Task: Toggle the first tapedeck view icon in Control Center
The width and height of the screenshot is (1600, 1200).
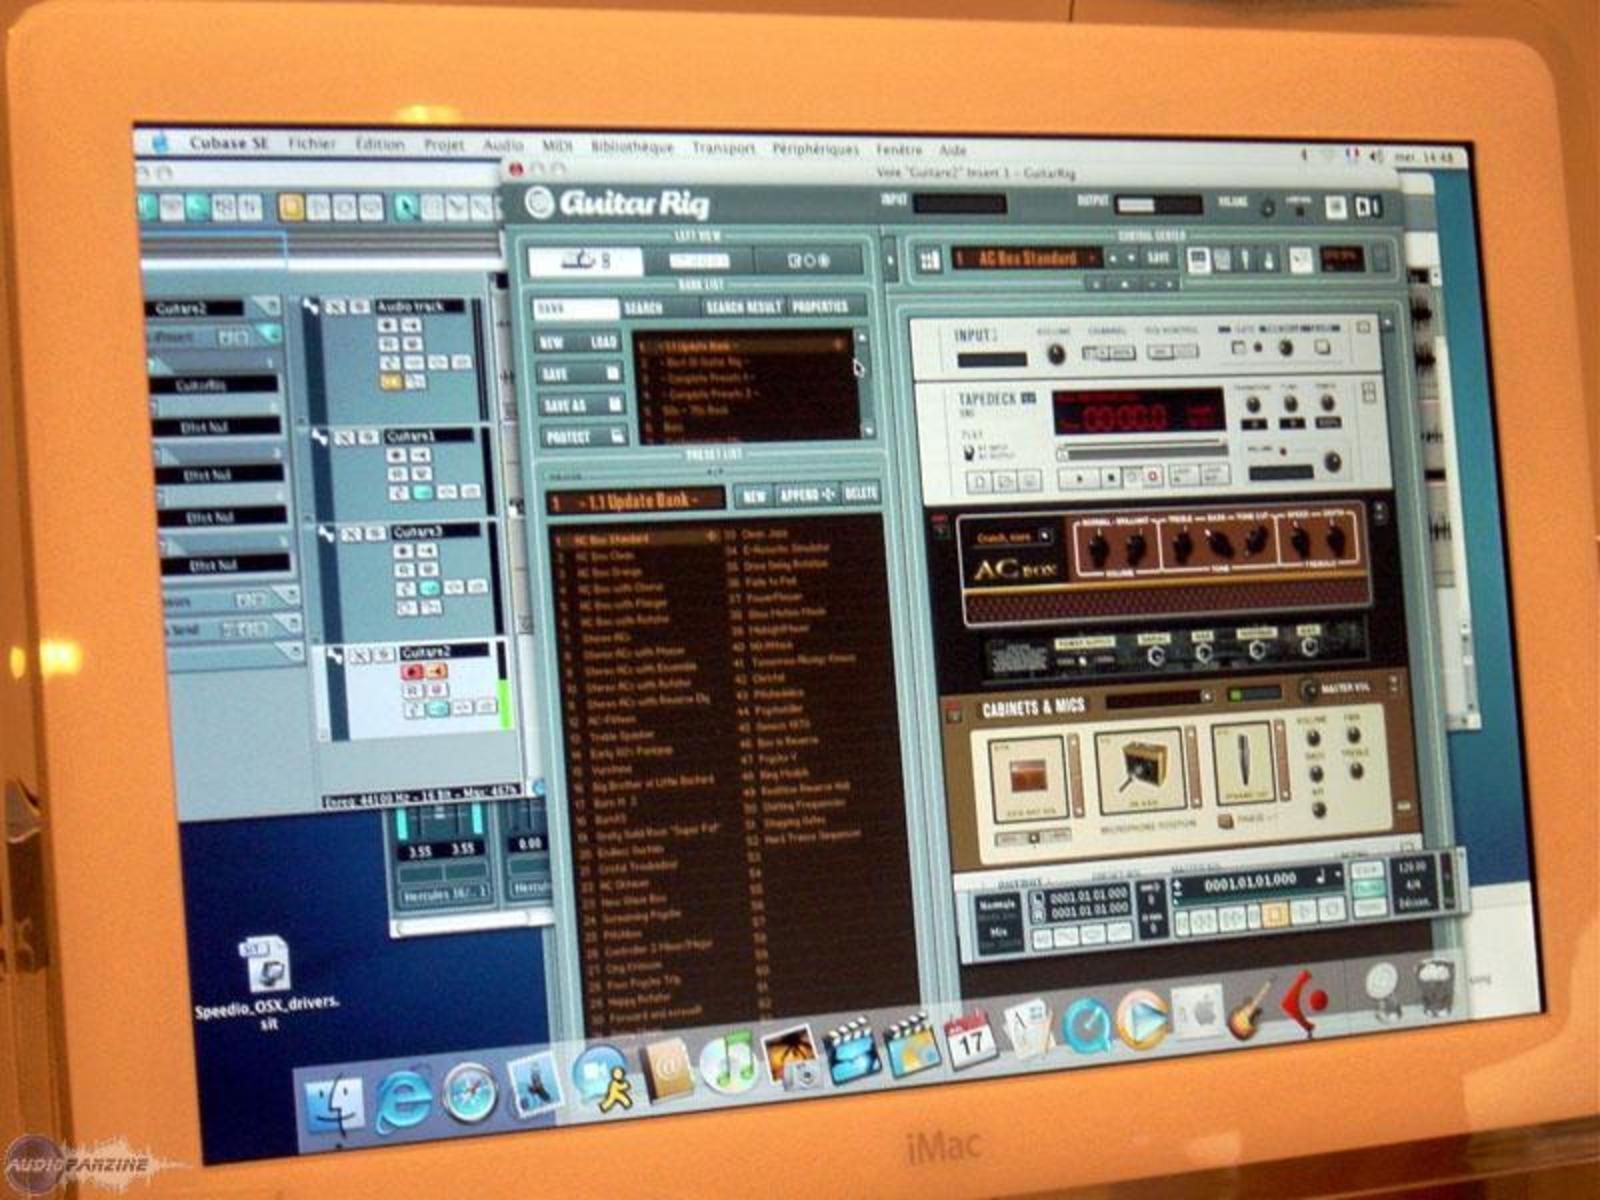Action: [1198, 260]
